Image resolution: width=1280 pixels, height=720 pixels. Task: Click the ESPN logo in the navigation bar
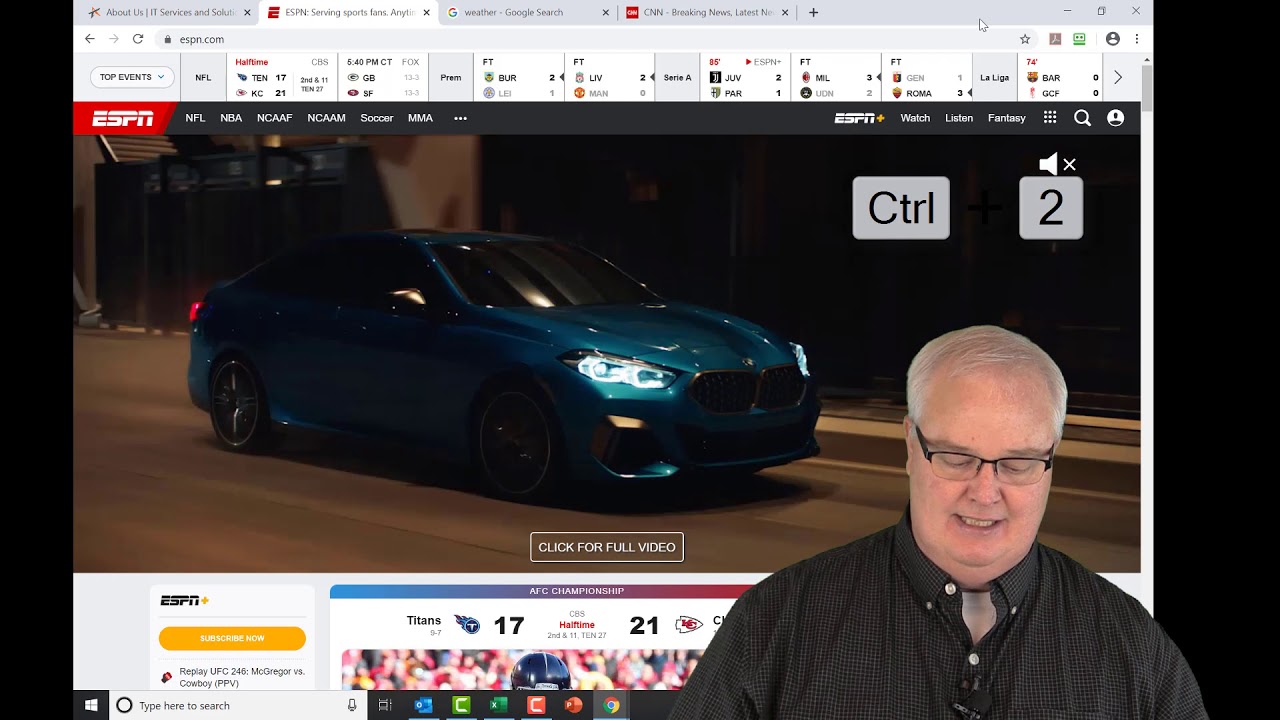(124, 118)
